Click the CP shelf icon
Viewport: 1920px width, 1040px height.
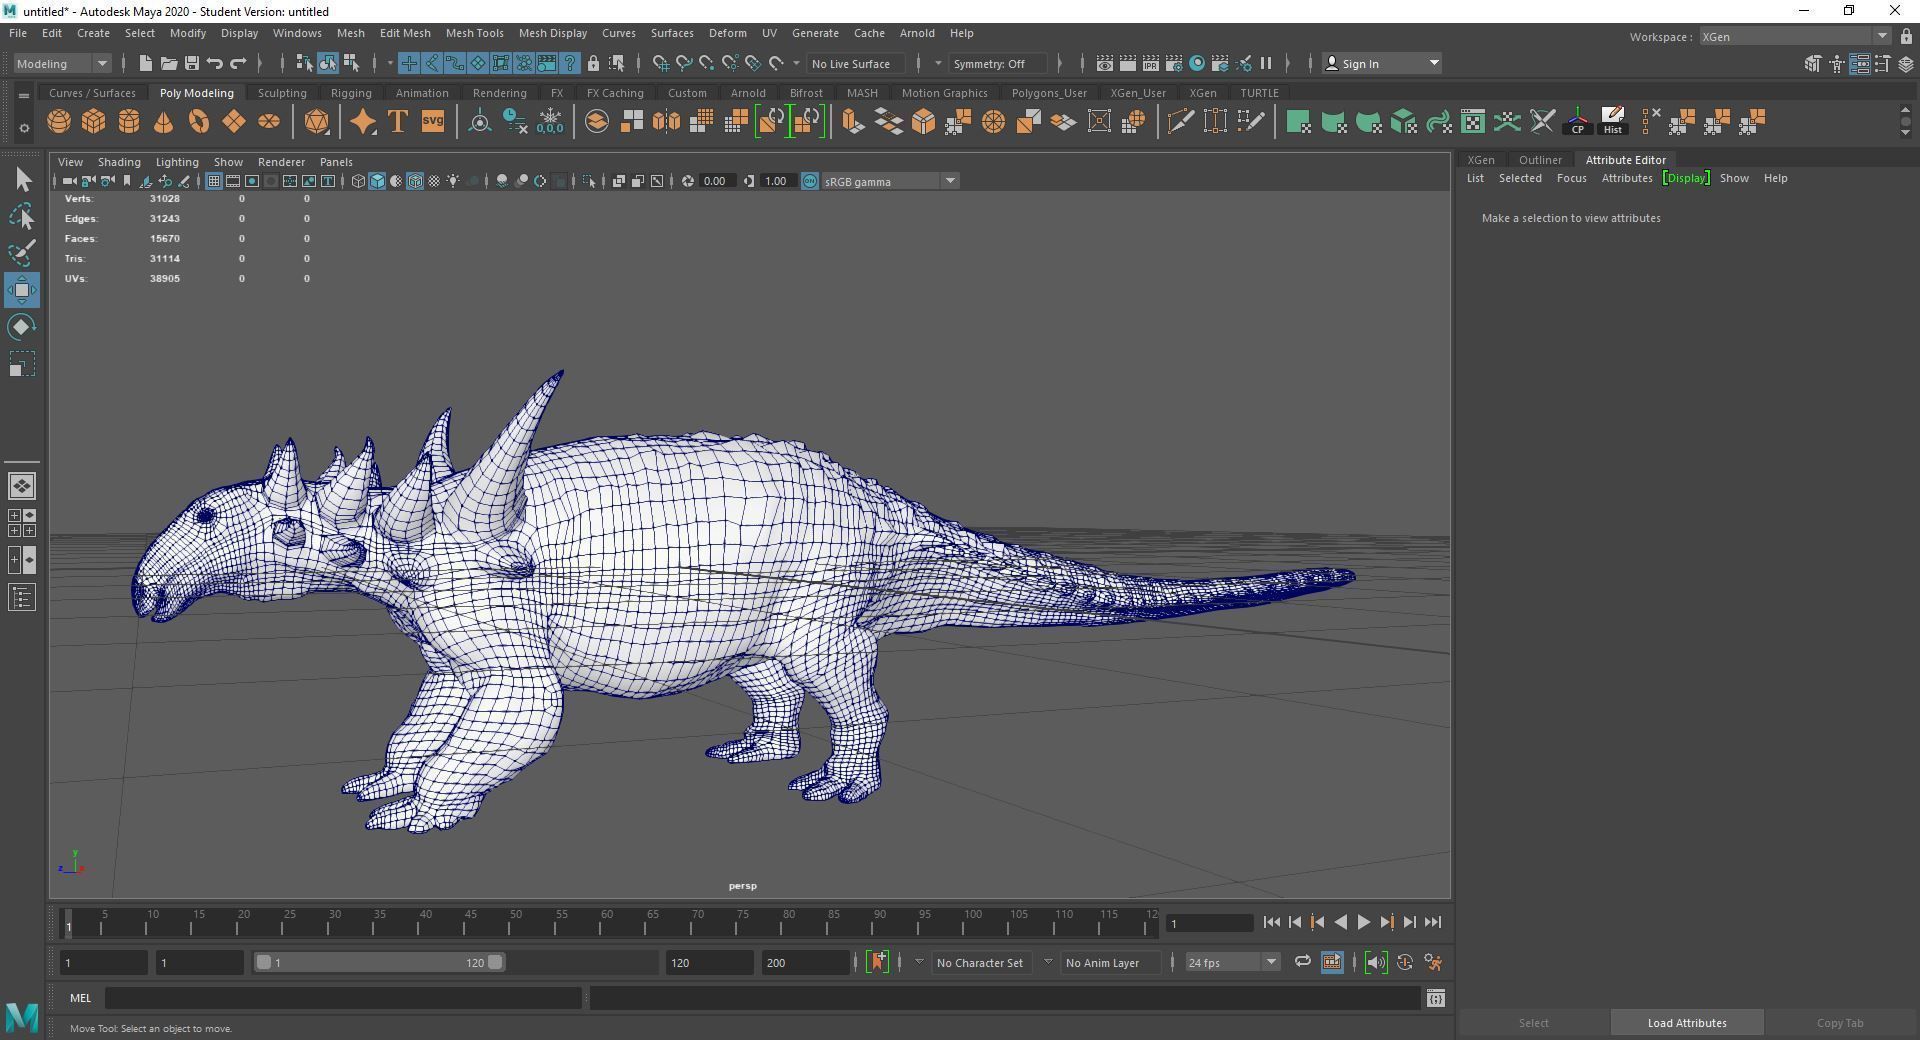point(1577,122)
